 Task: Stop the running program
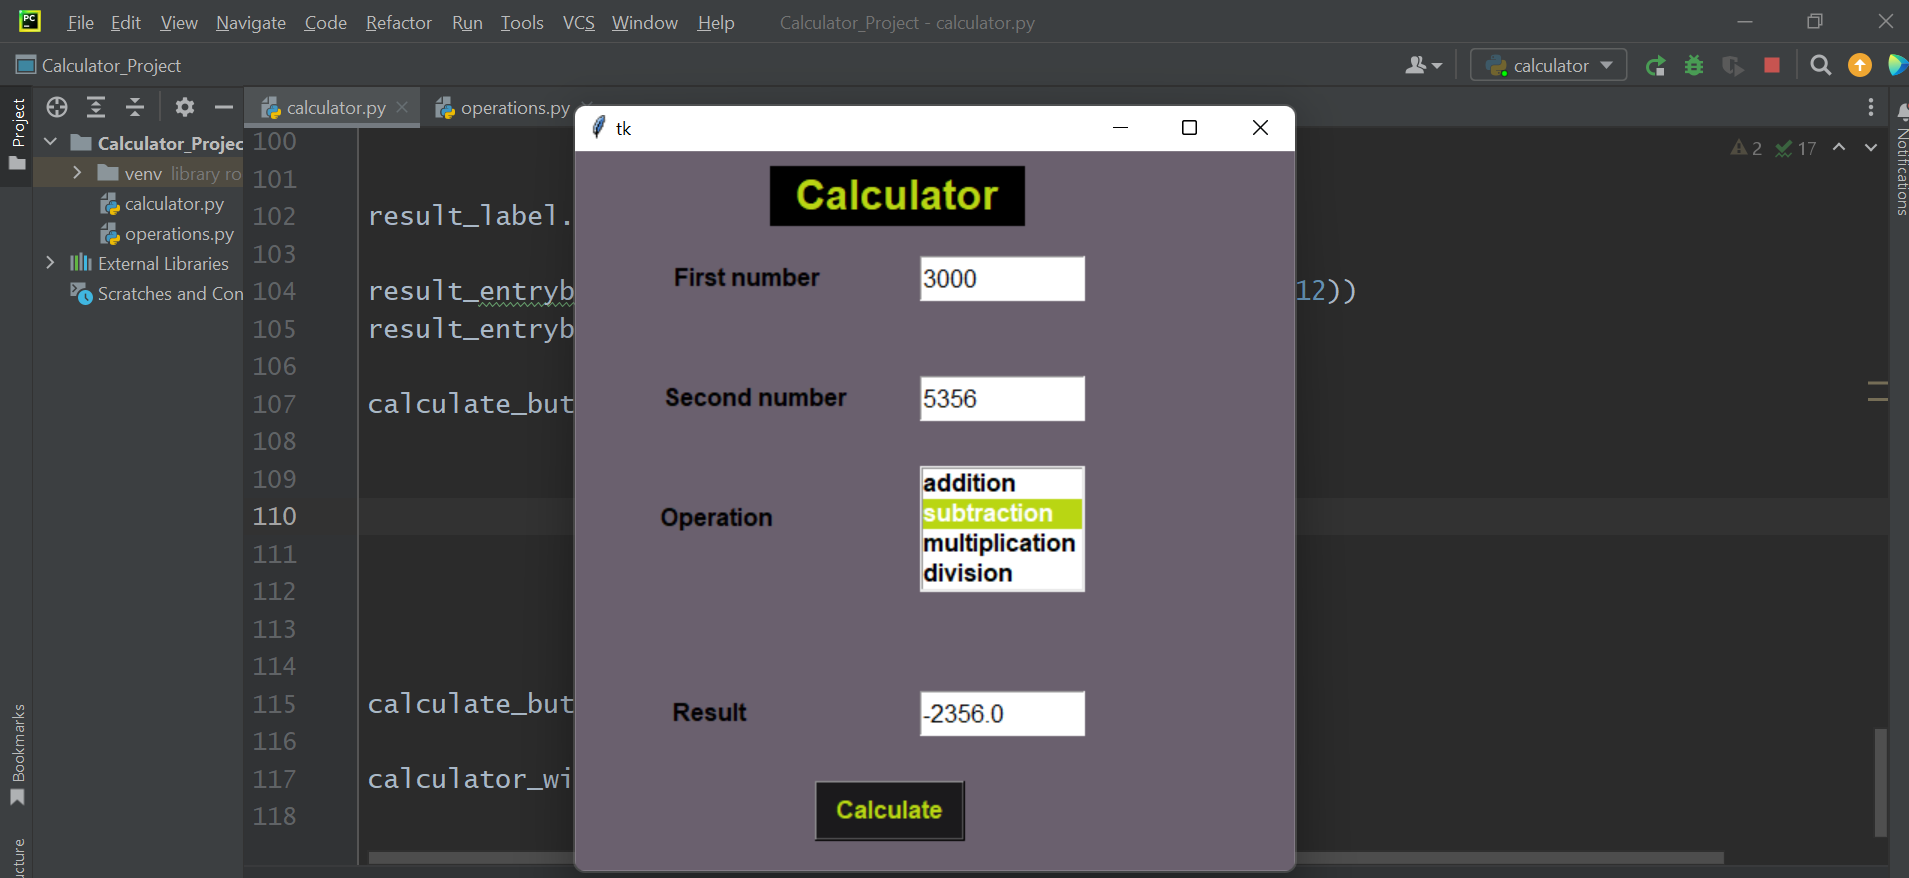pos(1772,66)
